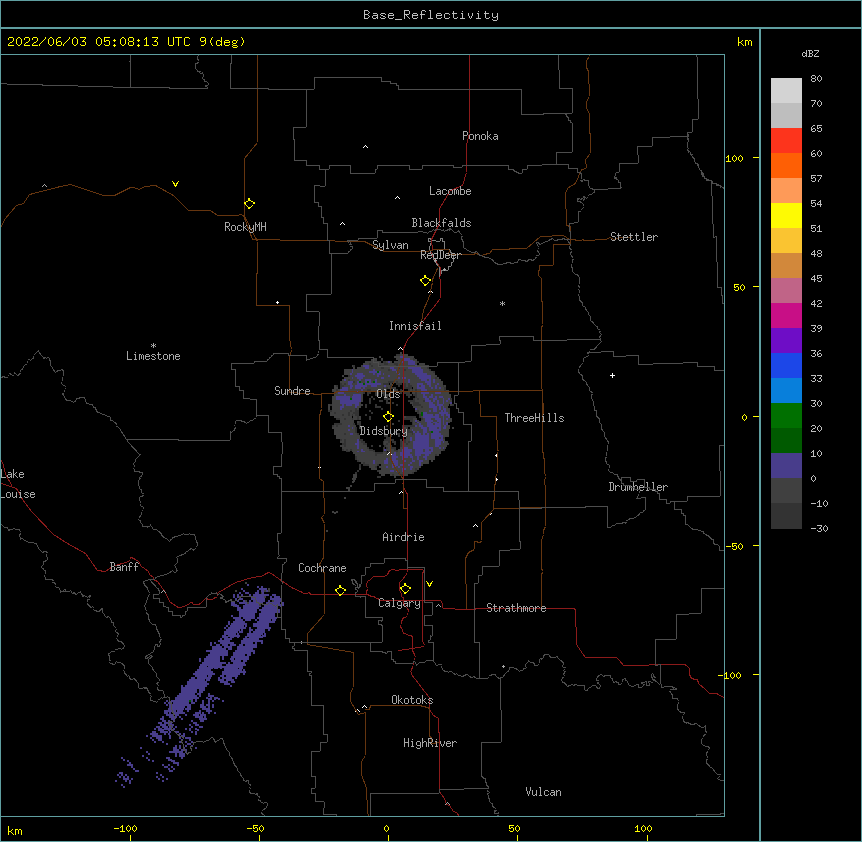This screenshot has width=862, height=842.
Task: Click the white plus marker west of Drumheller
Action: pos(612,375)
